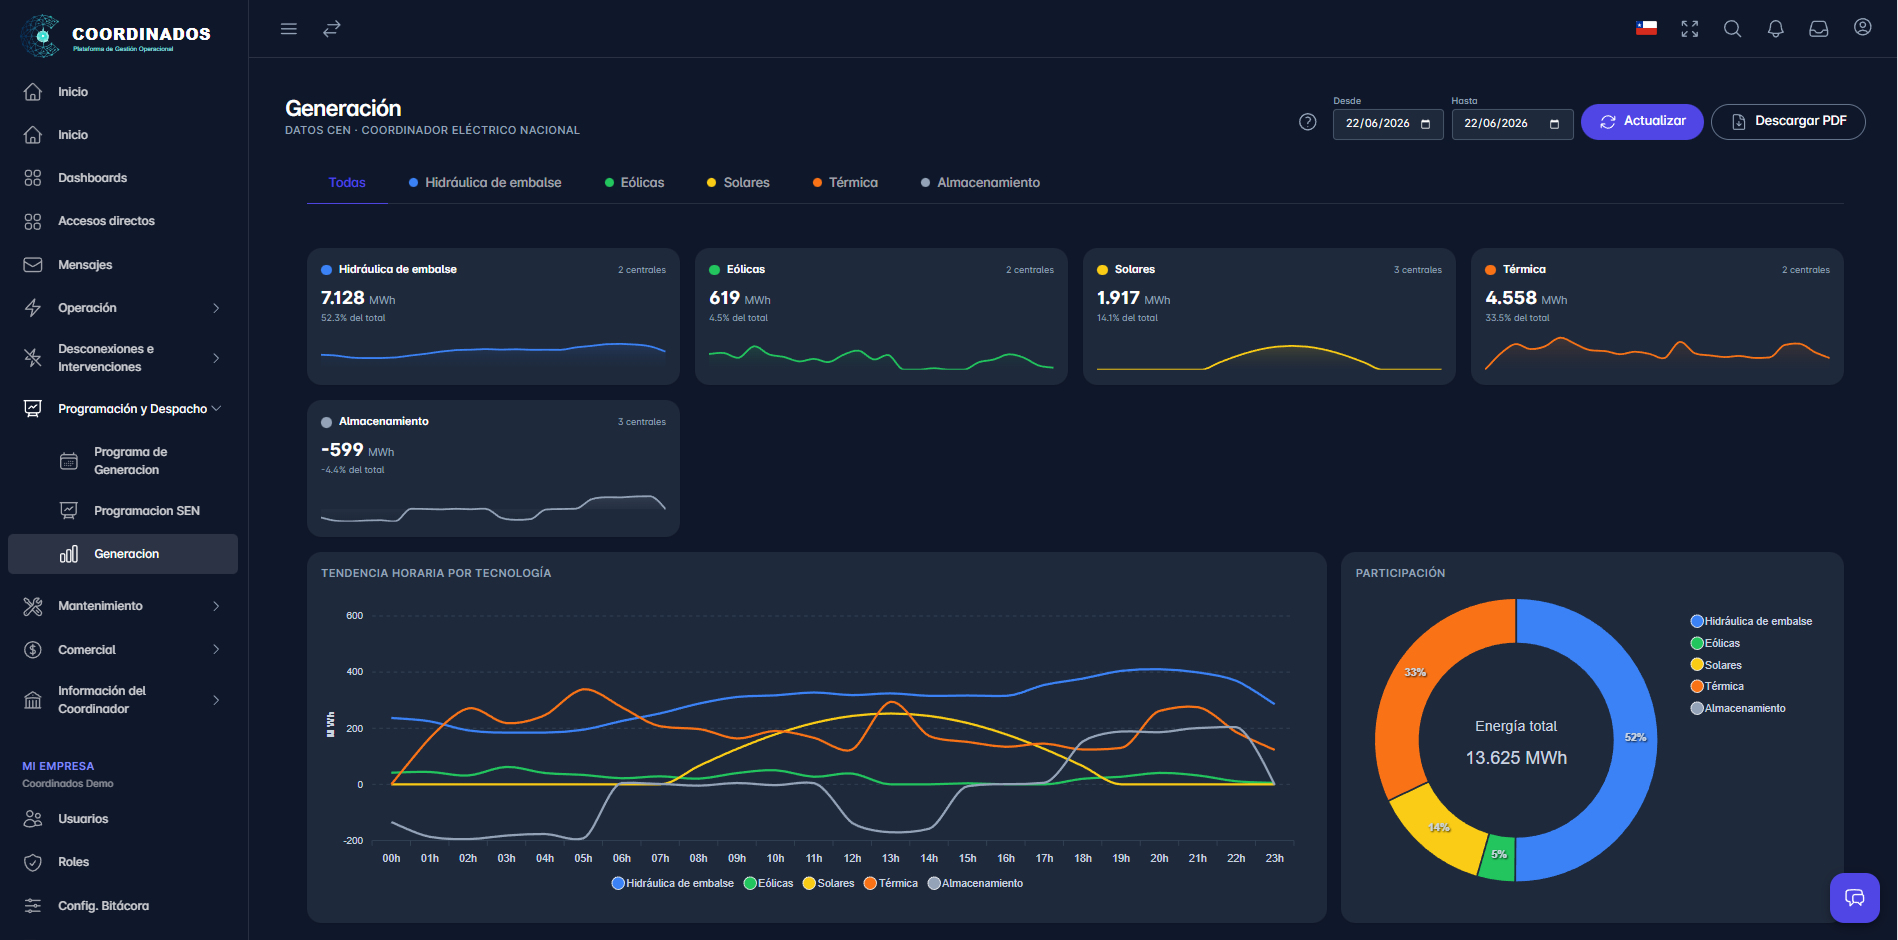Switch to the Térmica tab
Viewport: 1898px width, 940px height.
pos(845,183)
